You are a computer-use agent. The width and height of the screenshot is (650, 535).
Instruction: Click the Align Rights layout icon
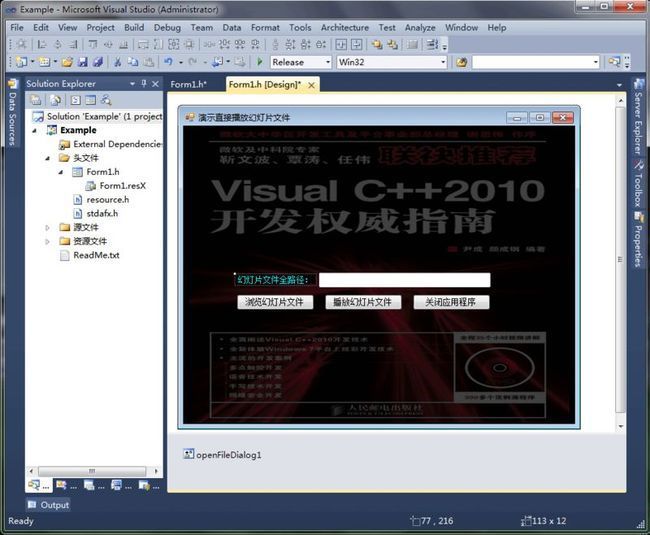tap(73, 44)
